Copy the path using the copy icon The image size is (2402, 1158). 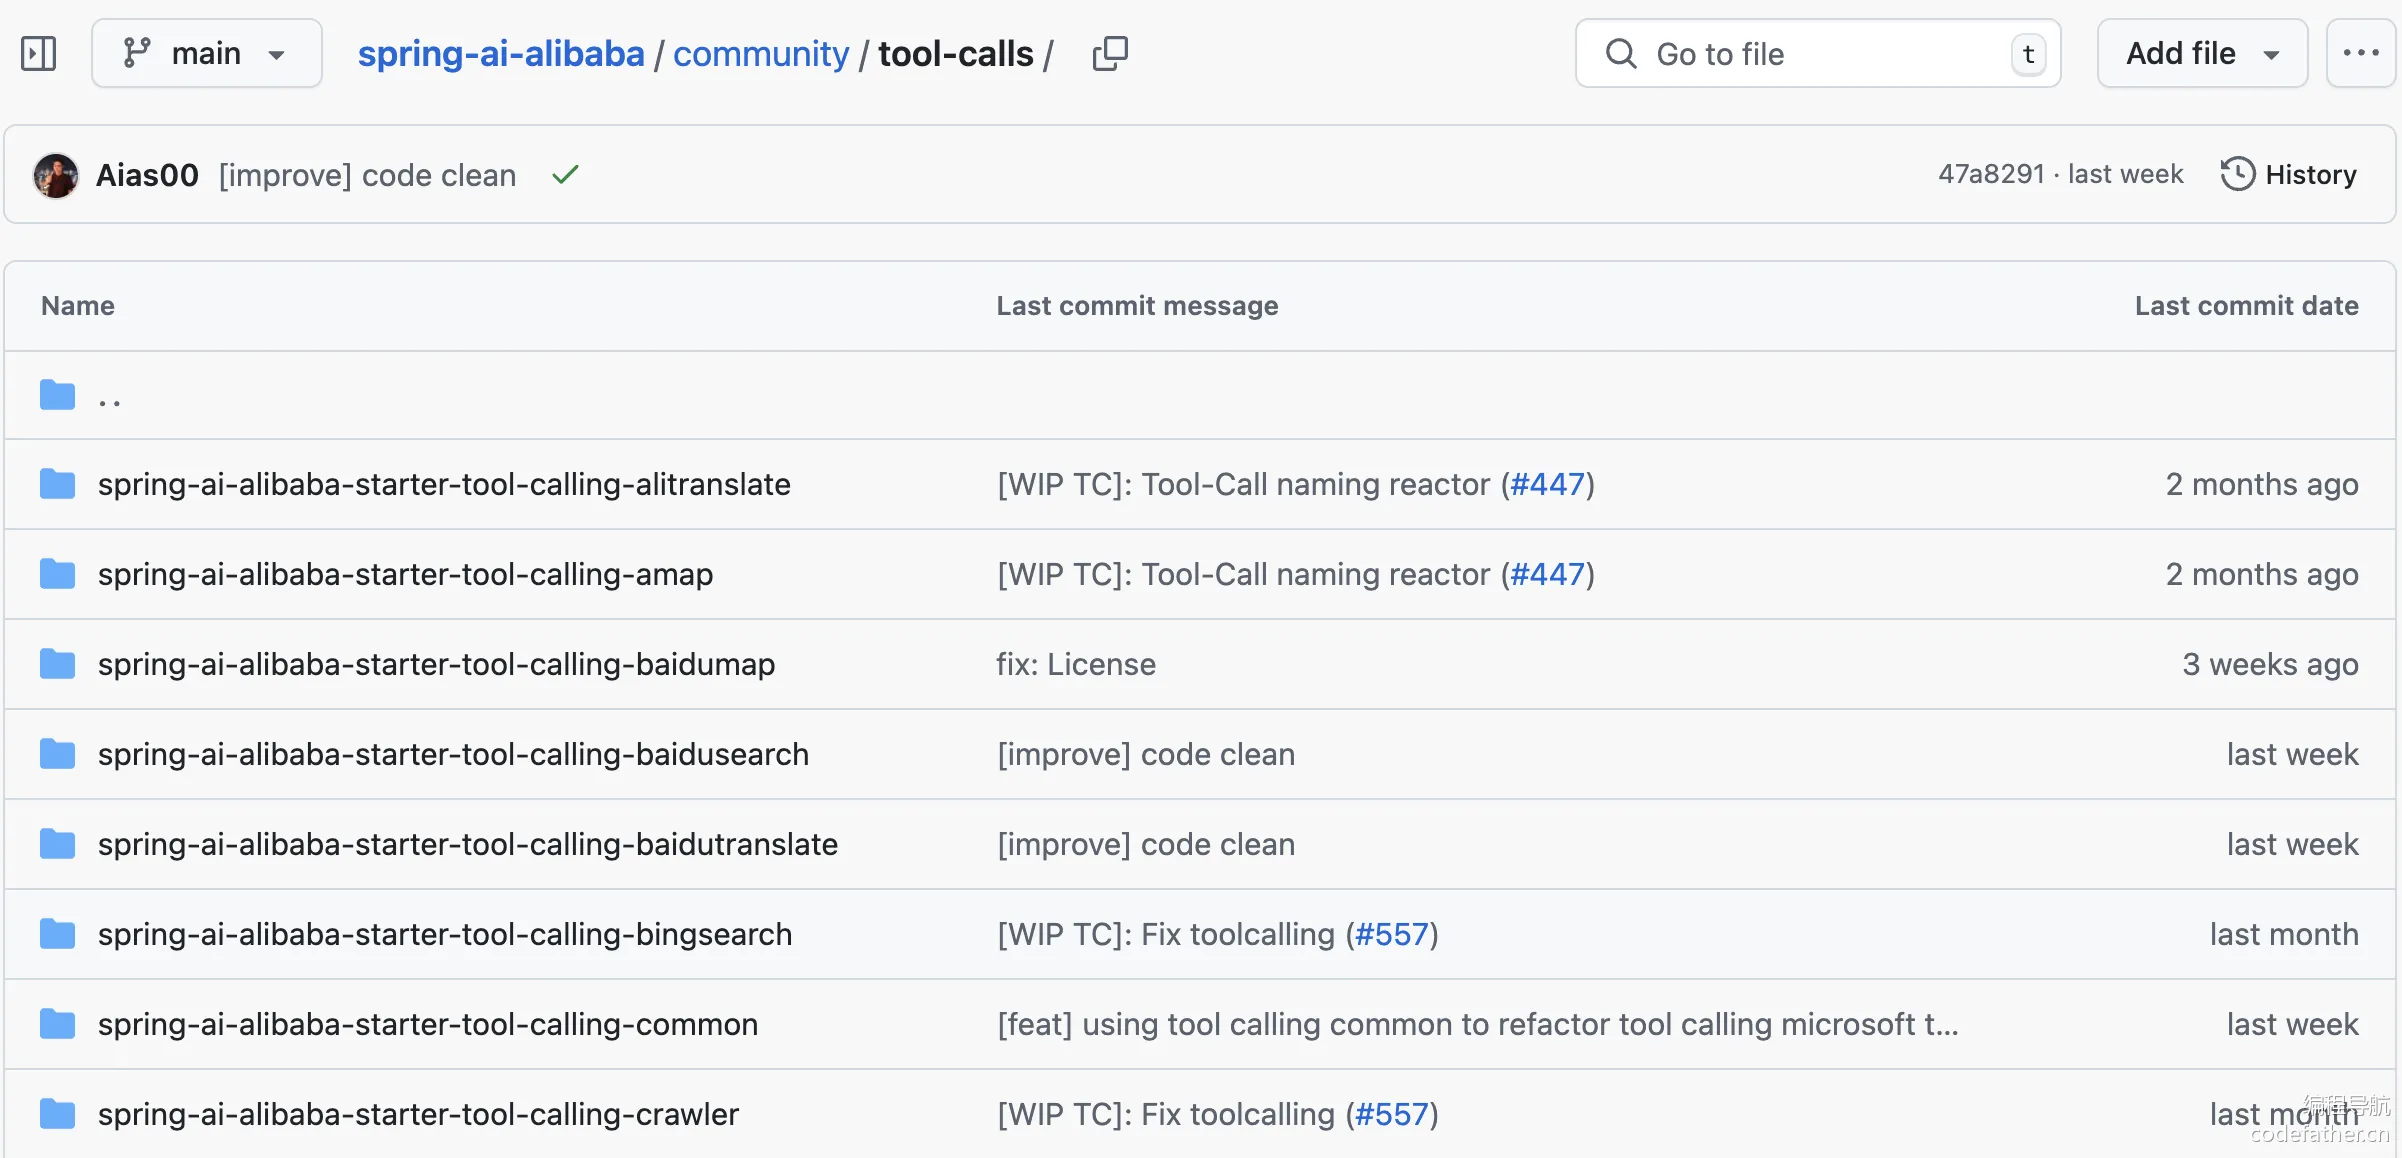[x=1109, y=53]
